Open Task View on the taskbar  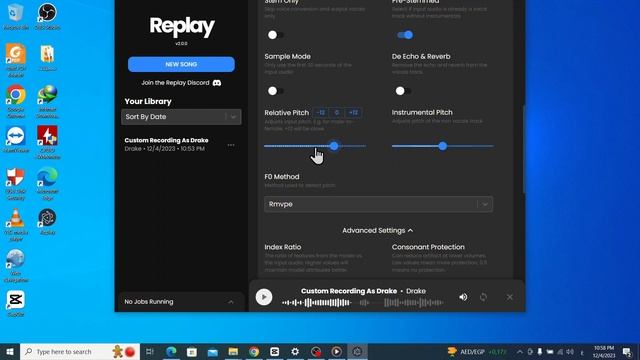[x=150, y=351]
